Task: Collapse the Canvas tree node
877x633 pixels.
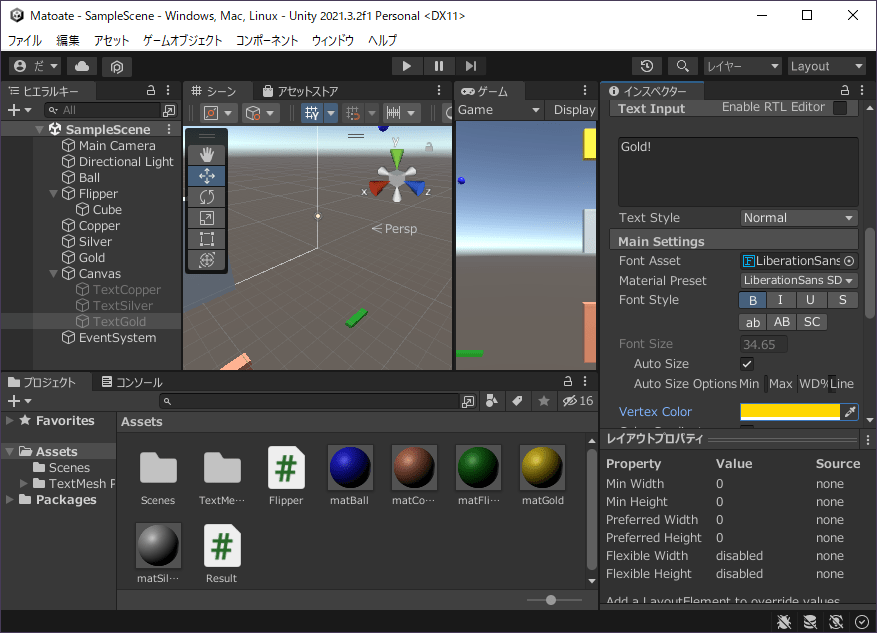Action: tap(54, 274)
